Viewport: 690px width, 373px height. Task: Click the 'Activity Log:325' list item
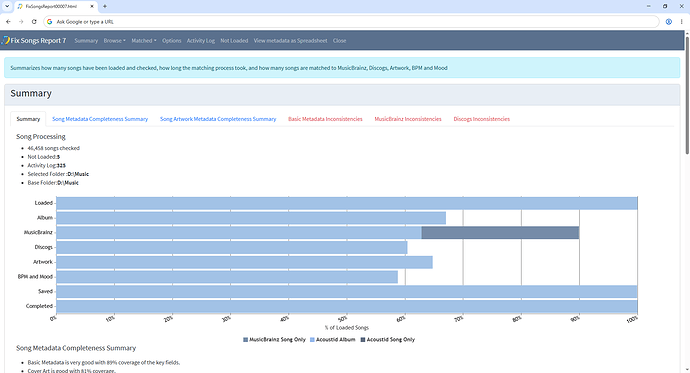[47, 165]
